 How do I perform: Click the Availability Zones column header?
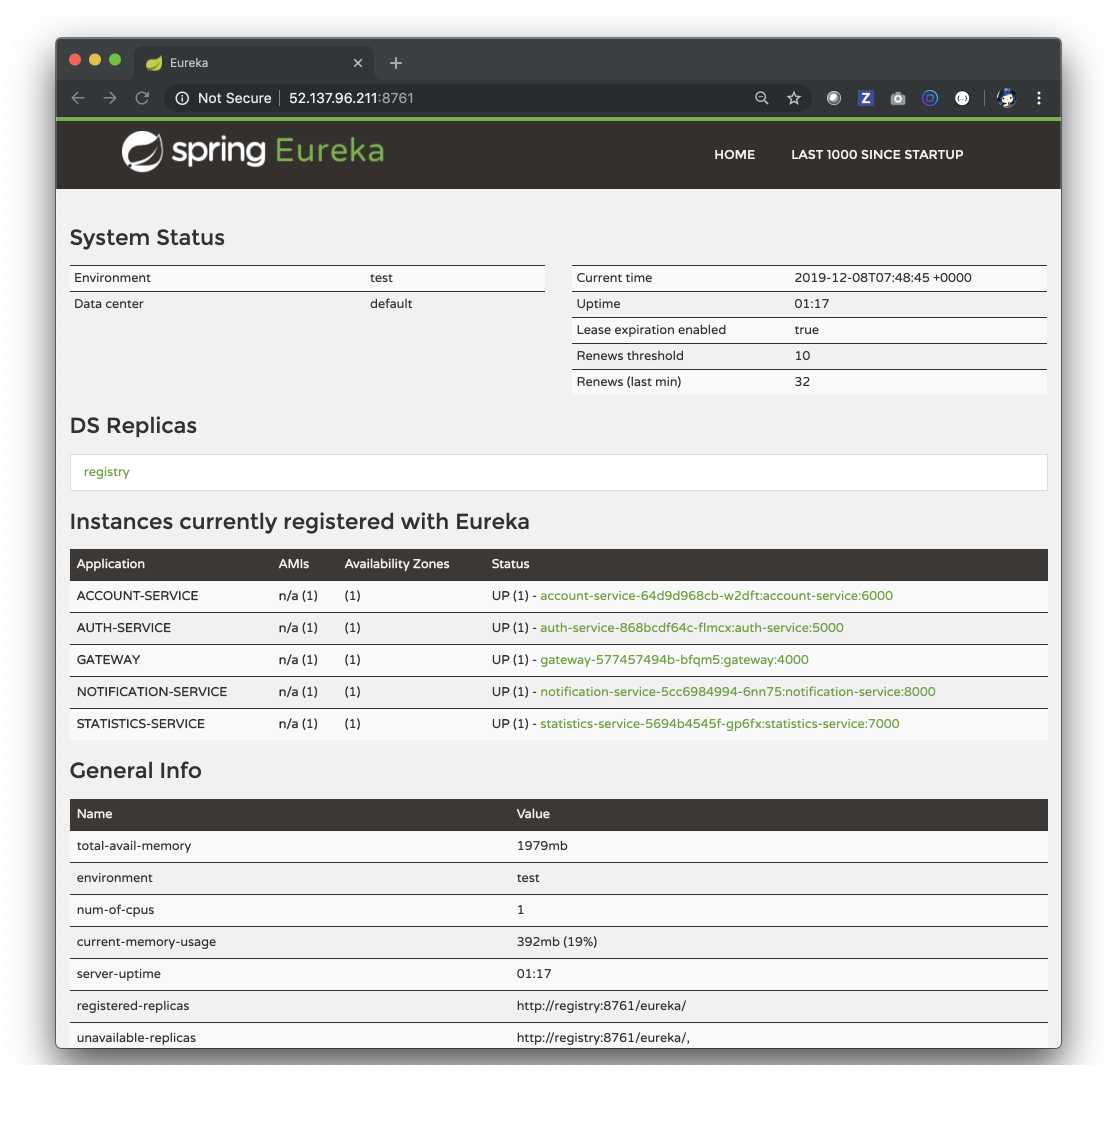397,564
